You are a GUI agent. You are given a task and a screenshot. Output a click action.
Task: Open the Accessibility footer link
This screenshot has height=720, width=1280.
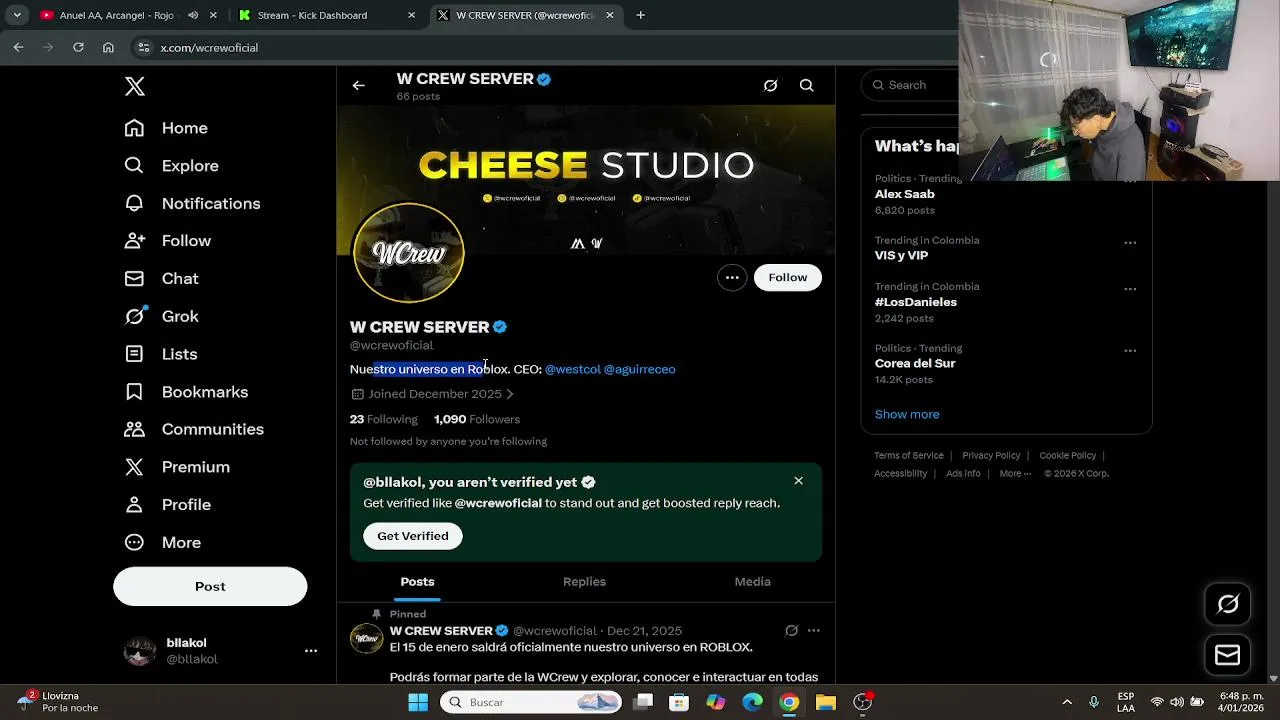click(x=901, y=474)
